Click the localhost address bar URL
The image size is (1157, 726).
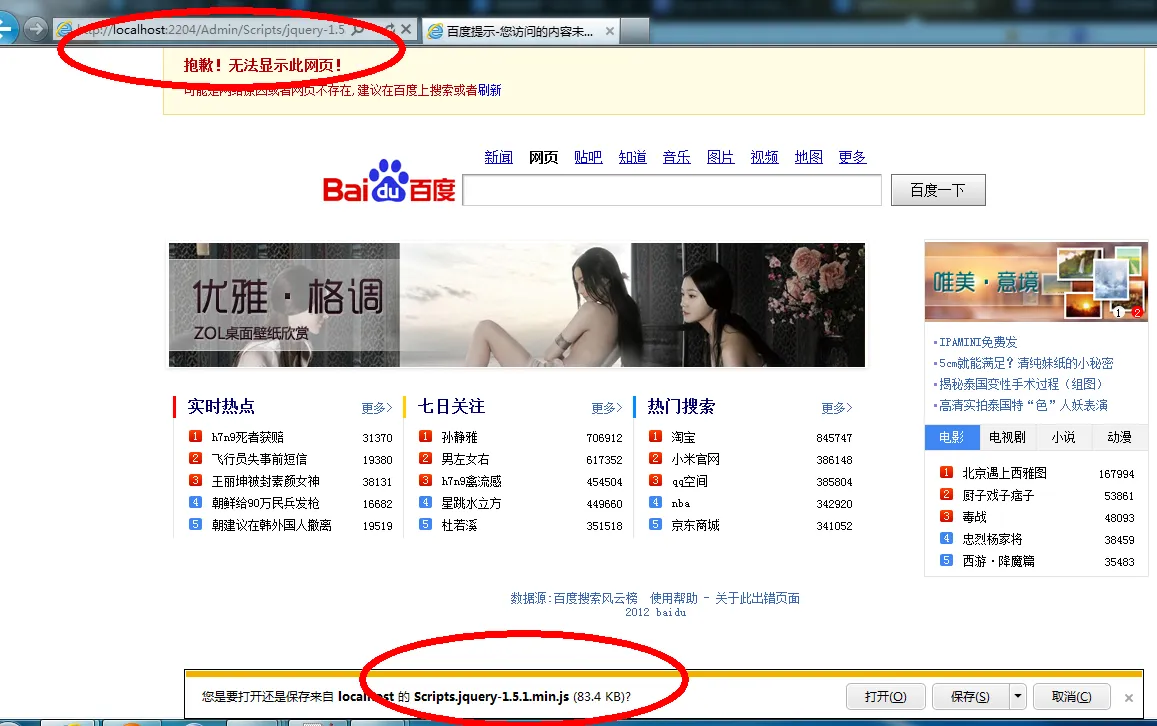click(x=211, y=30)
